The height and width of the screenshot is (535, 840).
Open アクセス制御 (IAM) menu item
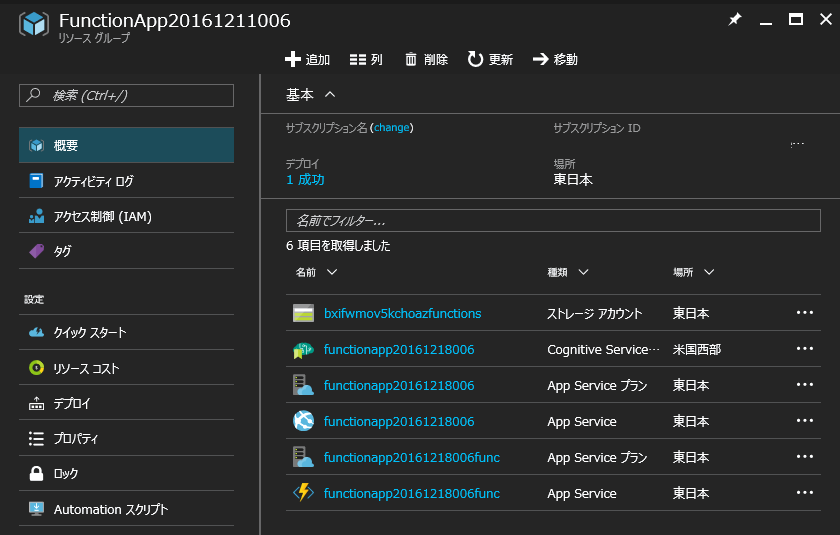coord(126,216)
